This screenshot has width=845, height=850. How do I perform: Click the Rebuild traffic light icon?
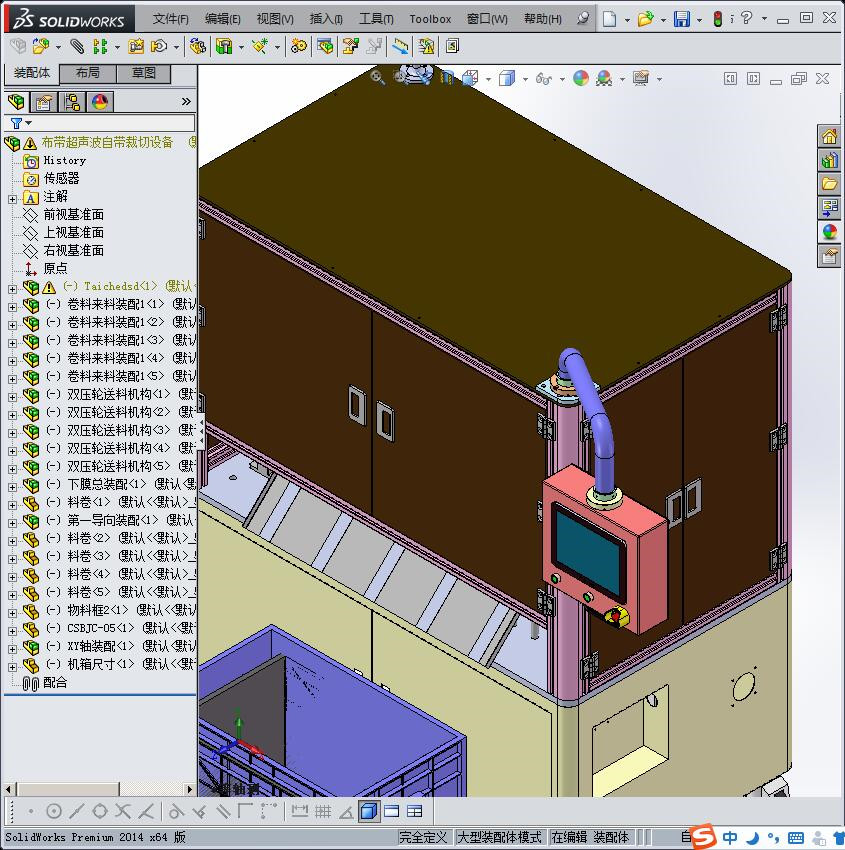point(718,19)
